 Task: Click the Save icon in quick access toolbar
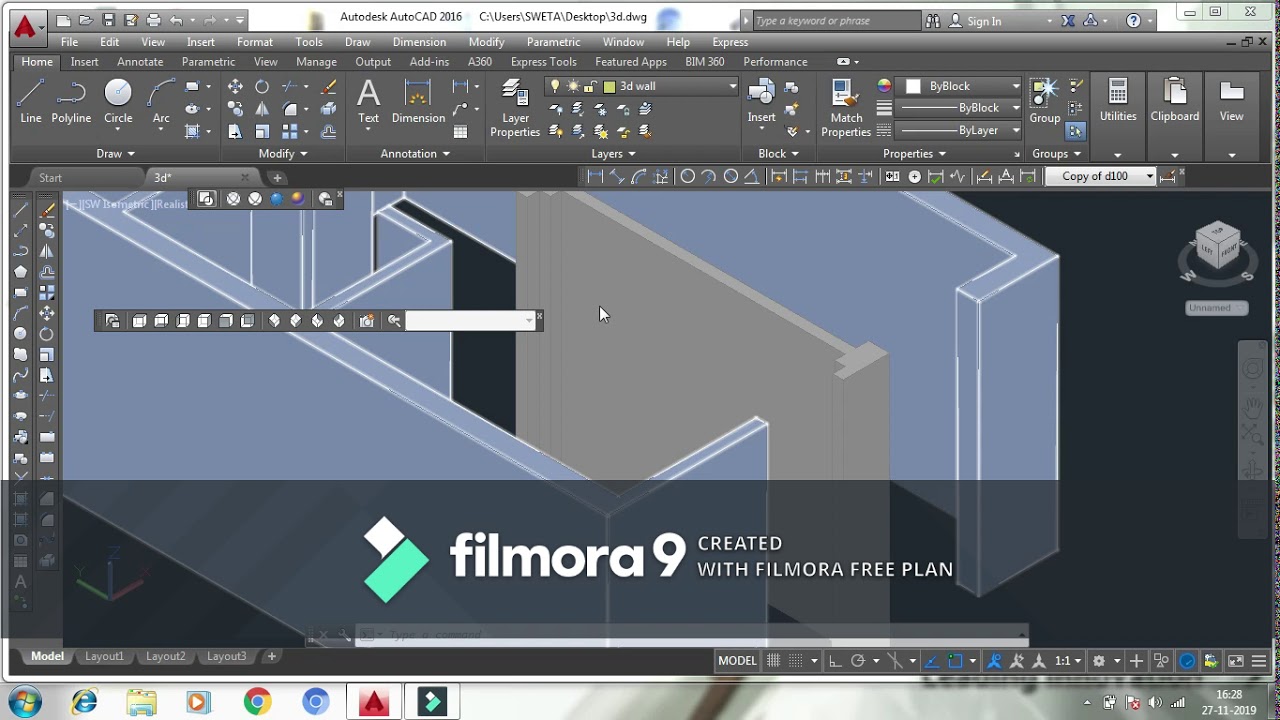(x=108, y=20)
